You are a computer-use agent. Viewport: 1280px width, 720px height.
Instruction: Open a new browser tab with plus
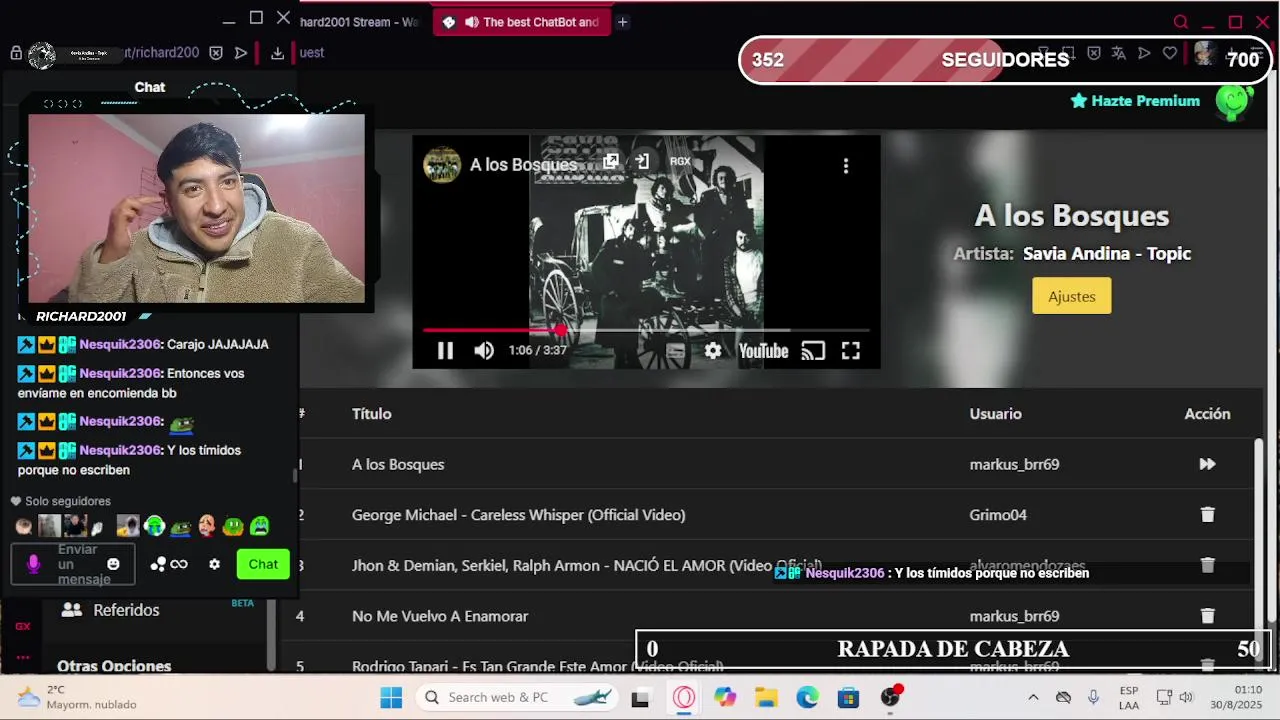pyautogui.click(x=622, y=22)
